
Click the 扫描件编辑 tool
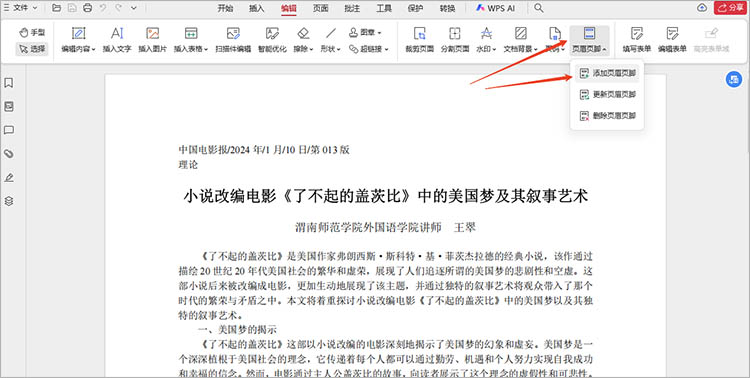[x=233, y=39]
